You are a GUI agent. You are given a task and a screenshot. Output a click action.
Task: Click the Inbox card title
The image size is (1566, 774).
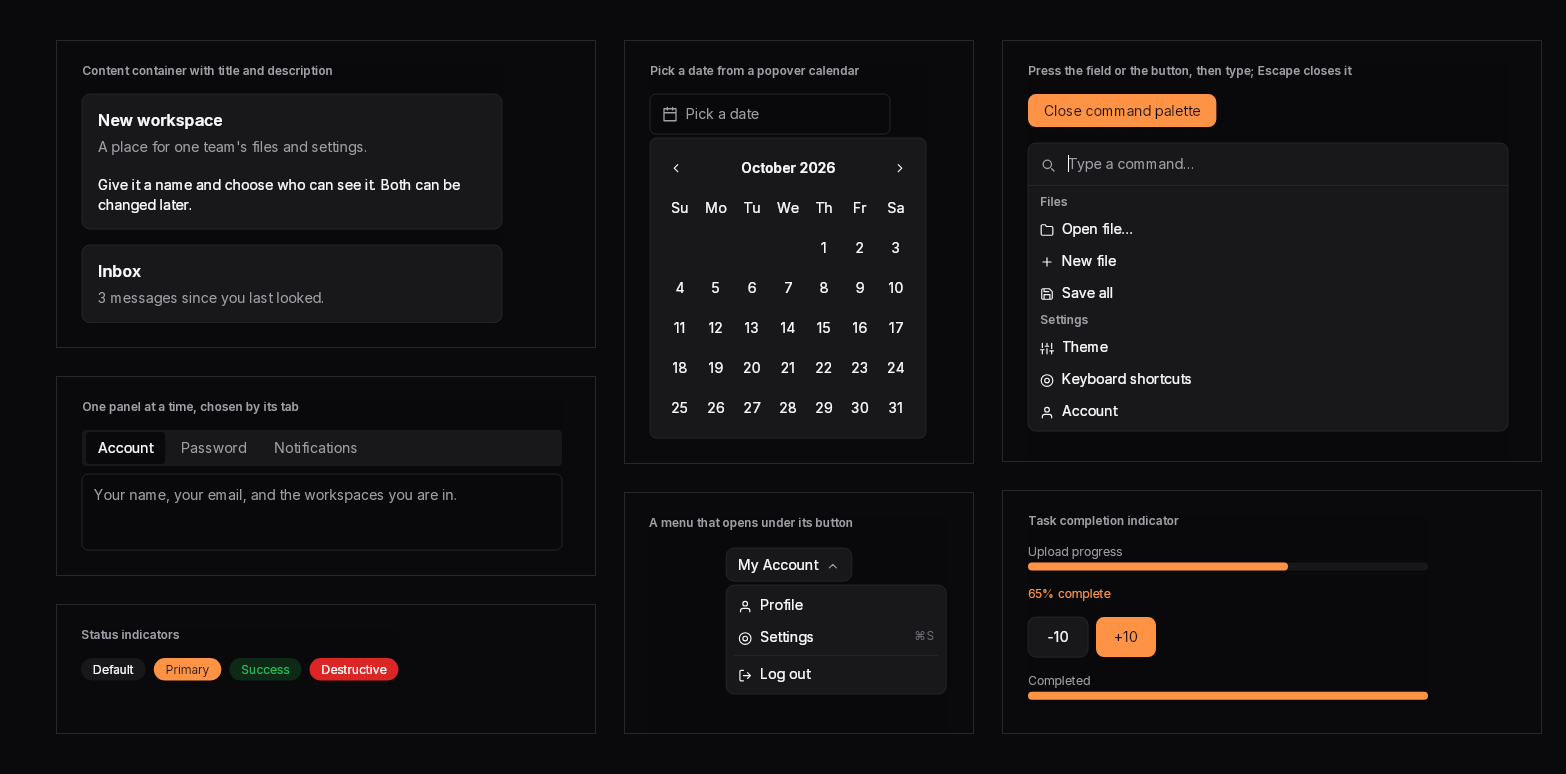coord(119,271)
